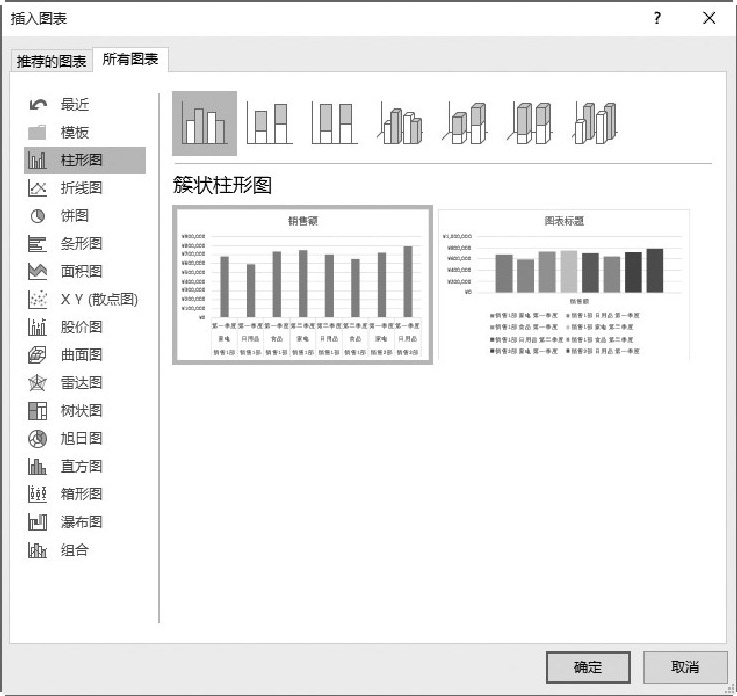737x696 pixels.
Task: Select the X Y (散点图) list label
Action: click(x=99, y=299)
